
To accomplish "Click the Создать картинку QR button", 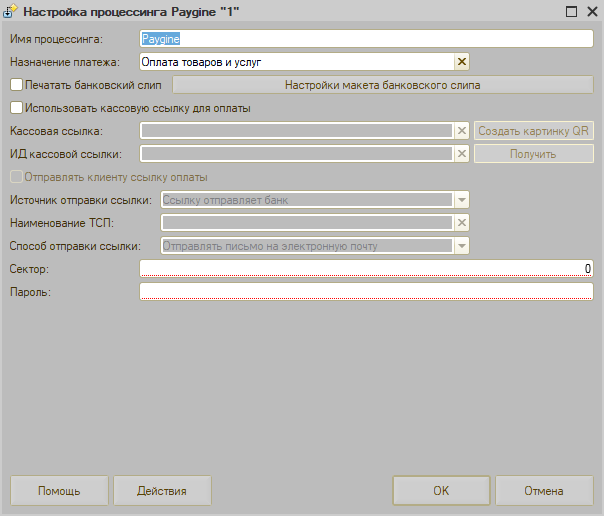I will 533,131.
